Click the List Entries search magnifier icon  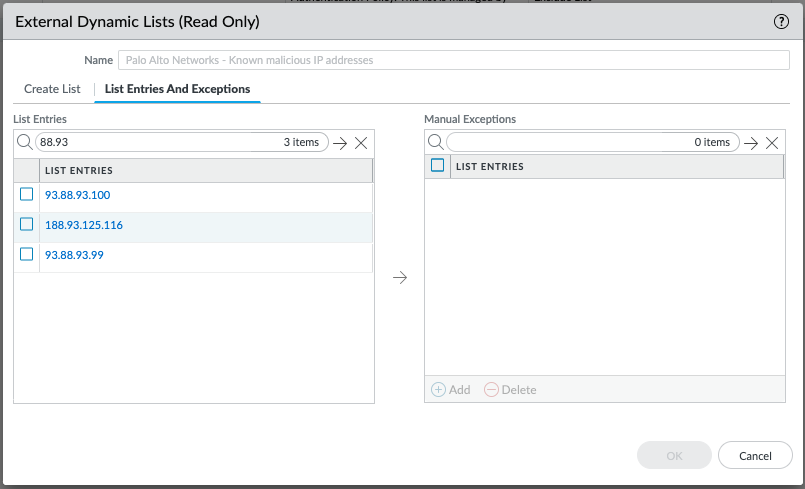click(x=24, y=143)
